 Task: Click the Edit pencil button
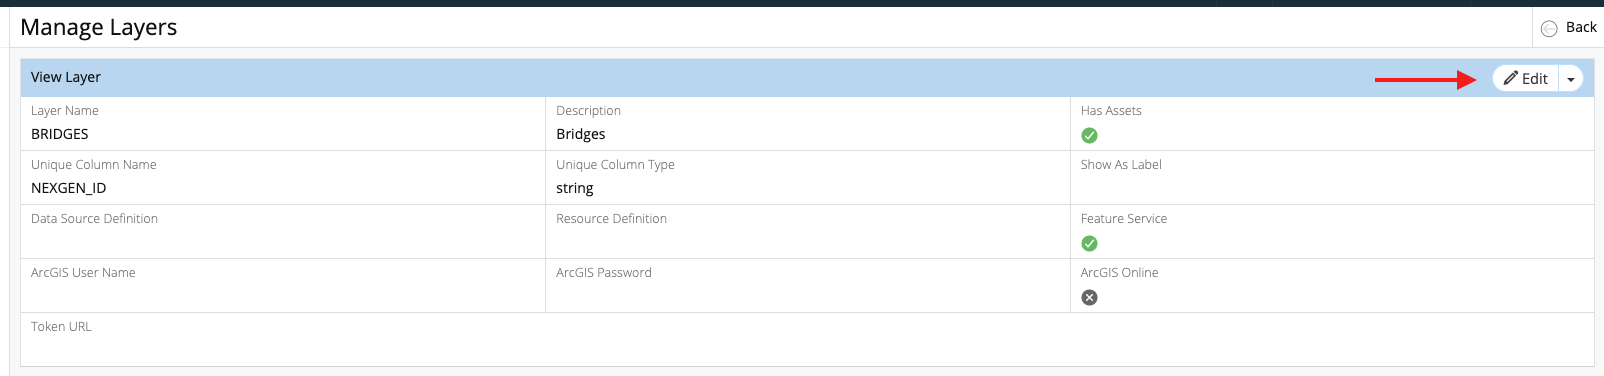[x=1526, y=78]
